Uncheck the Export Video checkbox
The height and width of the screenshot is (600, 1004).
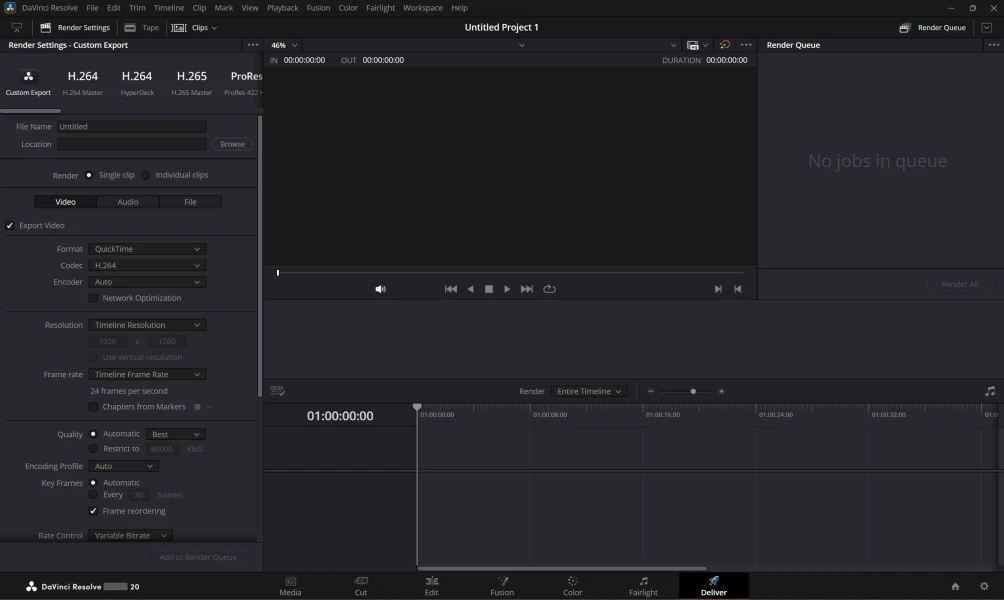pos(10,226)
